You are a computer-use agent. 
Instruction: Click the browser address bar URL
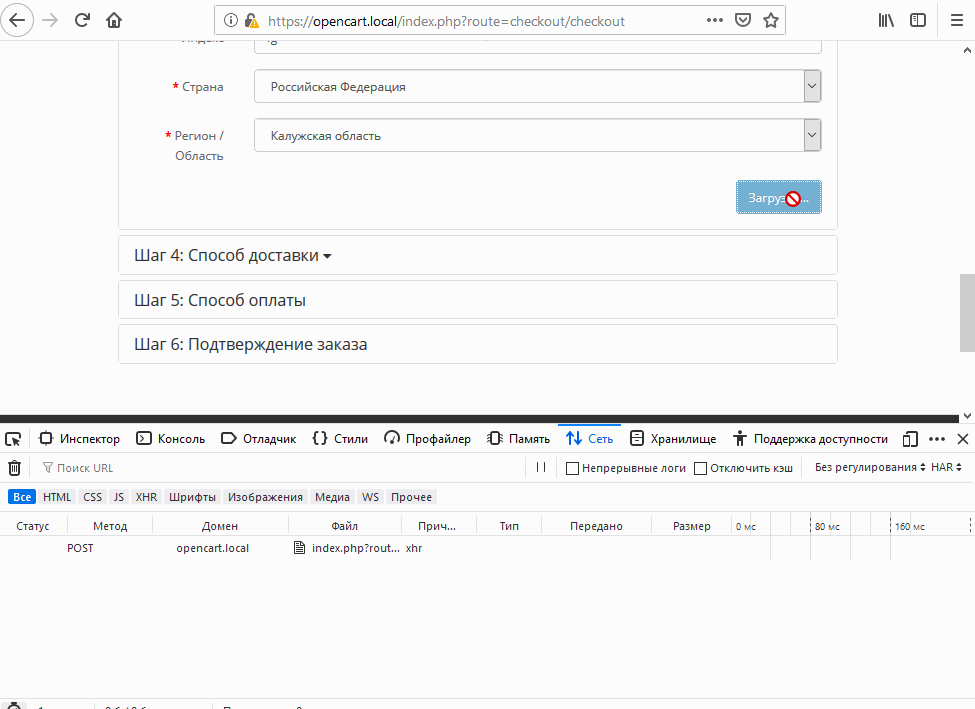pyautogui.click(x=446, y=21)
